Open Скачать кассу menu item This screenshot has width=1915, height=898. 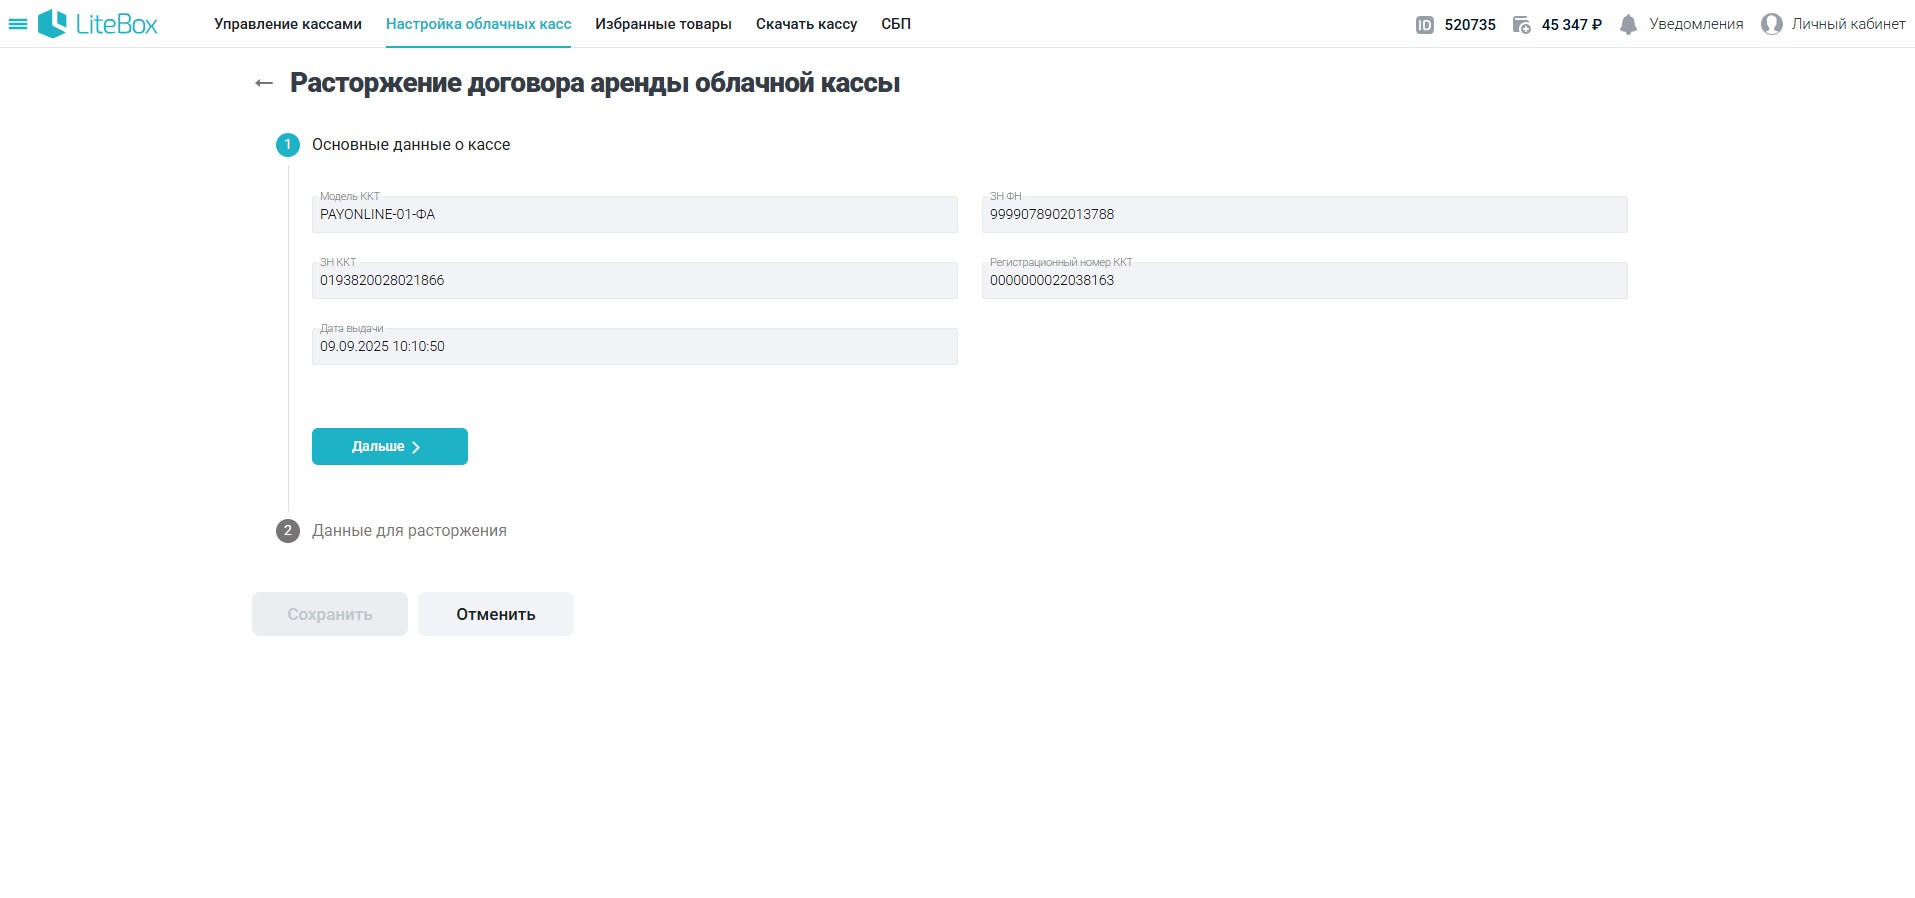(x=806, y=24)
